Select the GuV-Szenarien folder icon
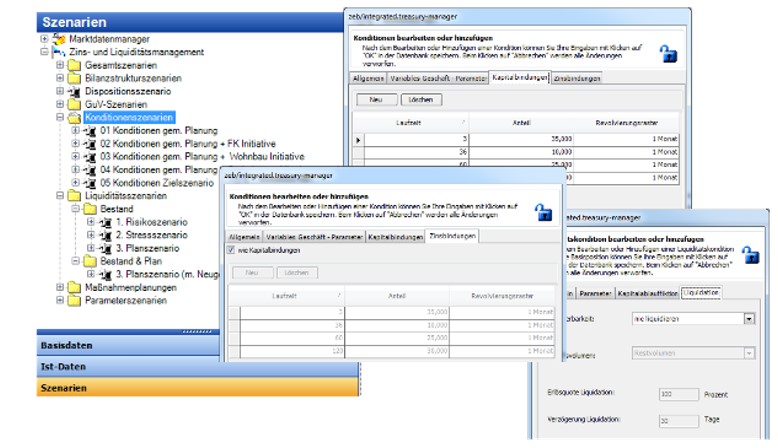Viewport: 778px width, 448px height. pyautogui.click(x=74, y=104)
